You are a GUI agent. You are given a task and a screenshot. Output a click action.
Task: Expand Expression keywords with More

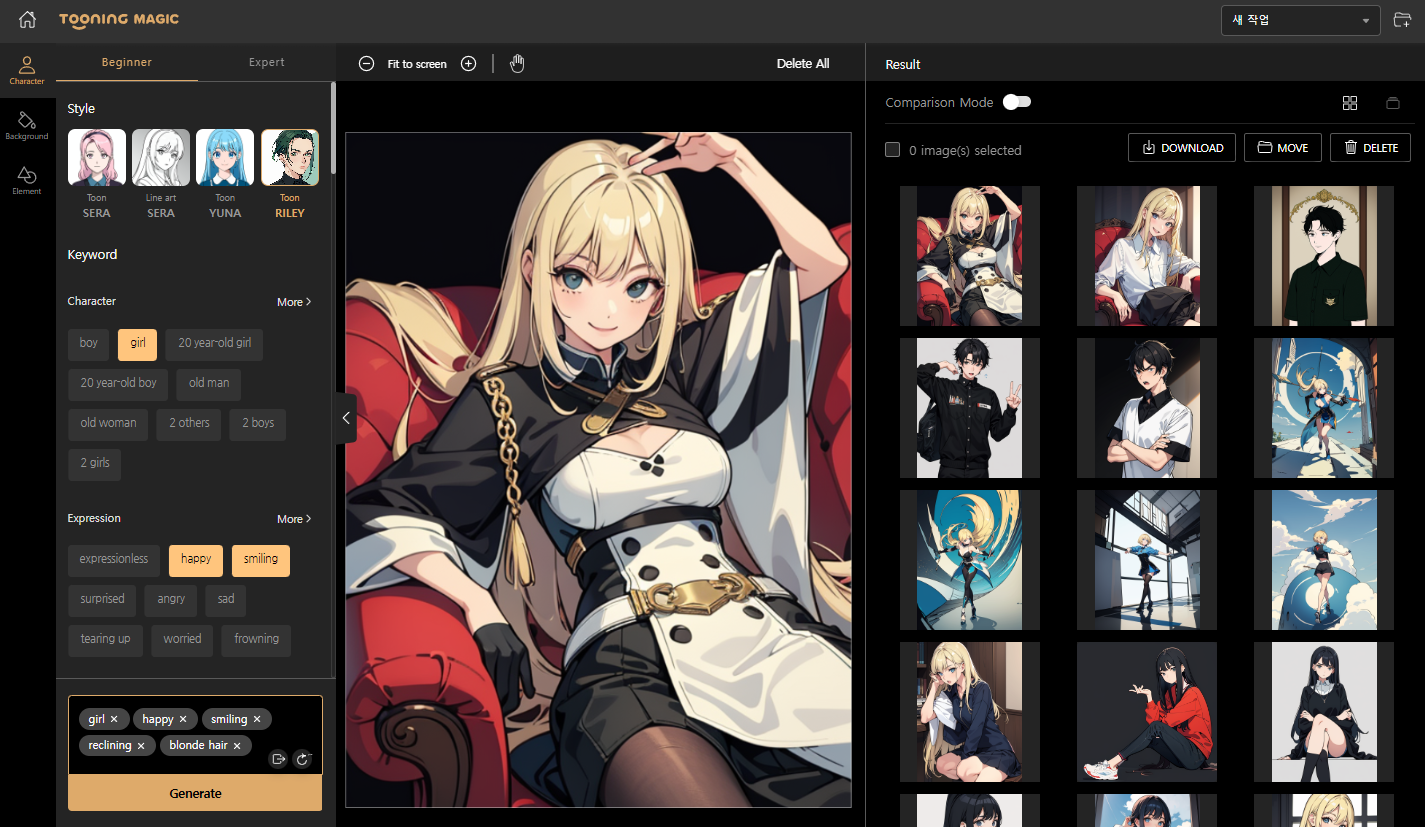pos(294,519)
